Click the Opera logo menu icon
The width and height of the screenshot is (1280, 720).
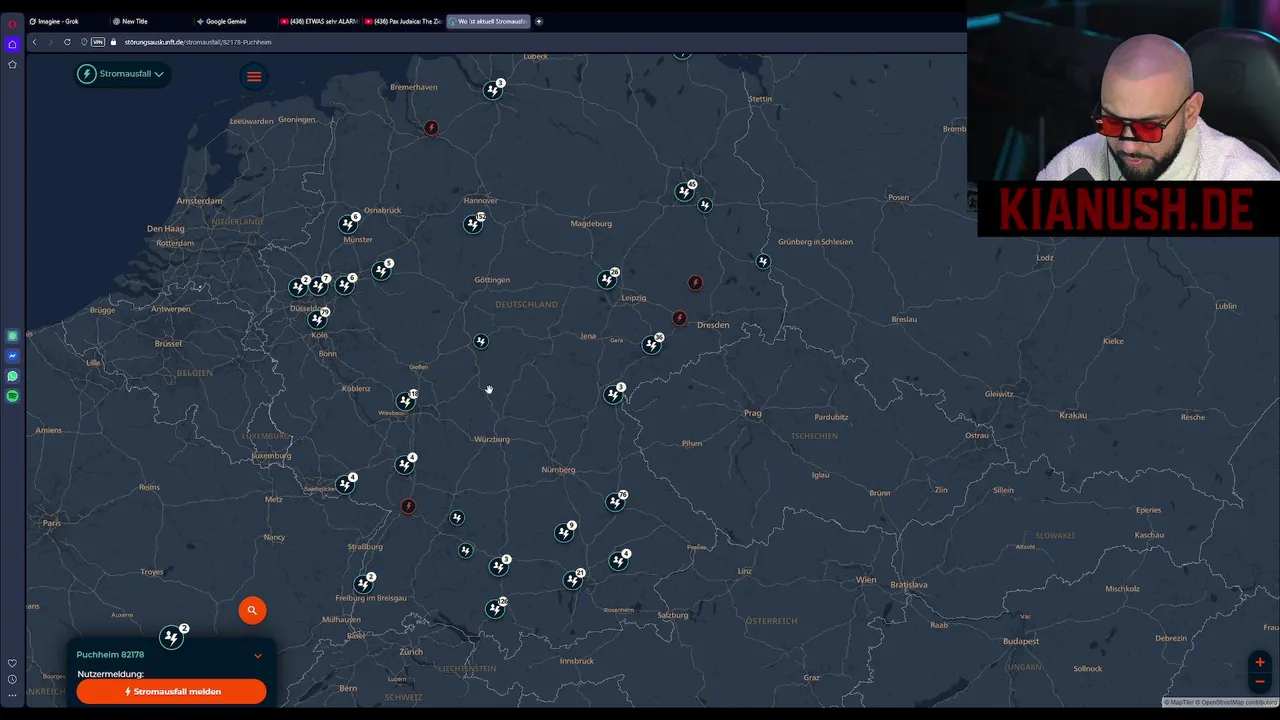coord(12,23)
